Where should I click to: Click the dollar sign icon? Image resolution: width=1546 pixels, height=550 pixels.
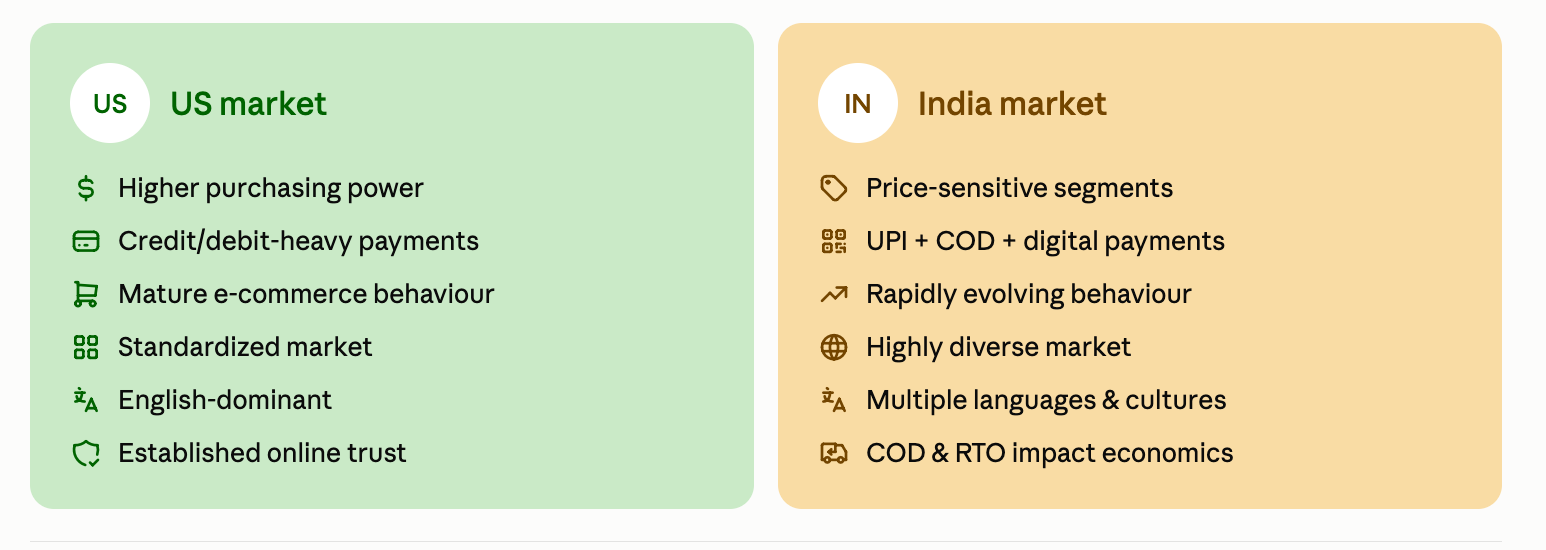click(x=86, y=188)
